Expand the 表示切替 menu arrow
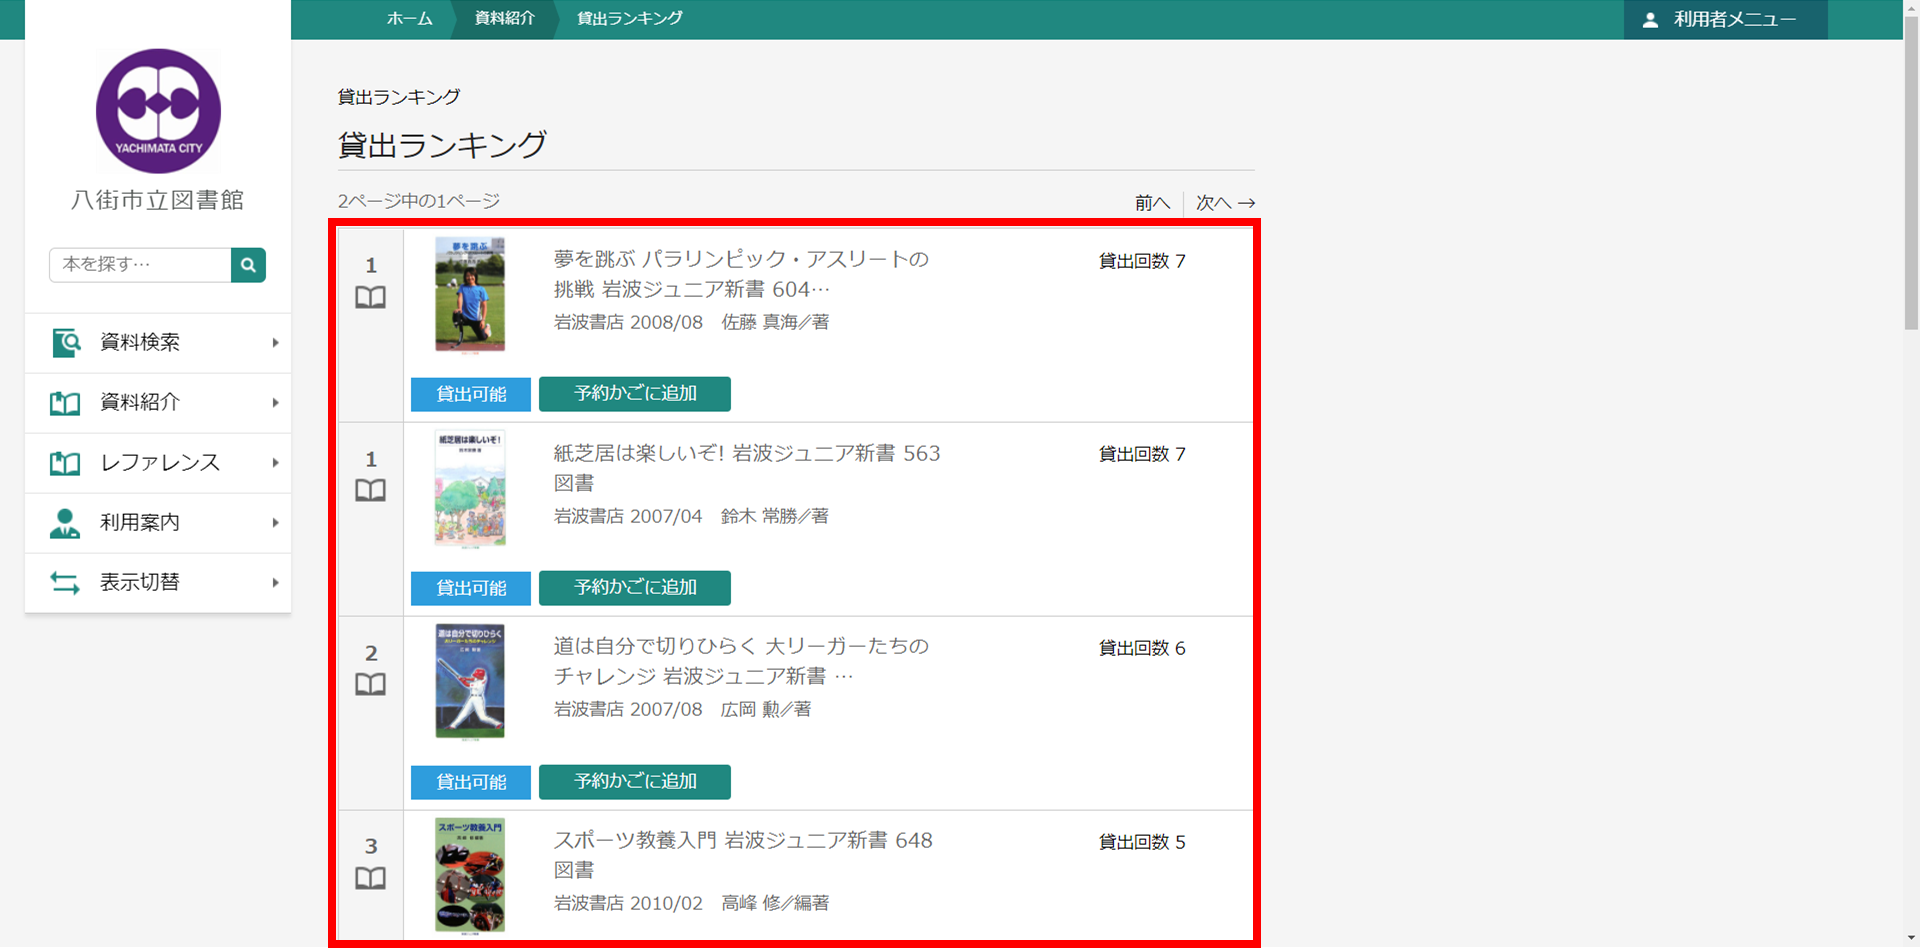 [275, 583]
